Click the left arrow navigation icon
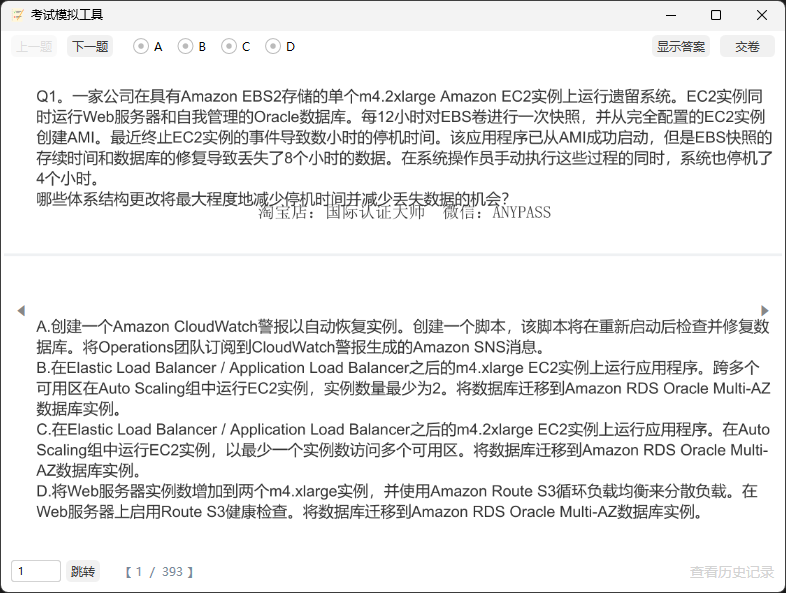786x593 pixels. [21, 310]
